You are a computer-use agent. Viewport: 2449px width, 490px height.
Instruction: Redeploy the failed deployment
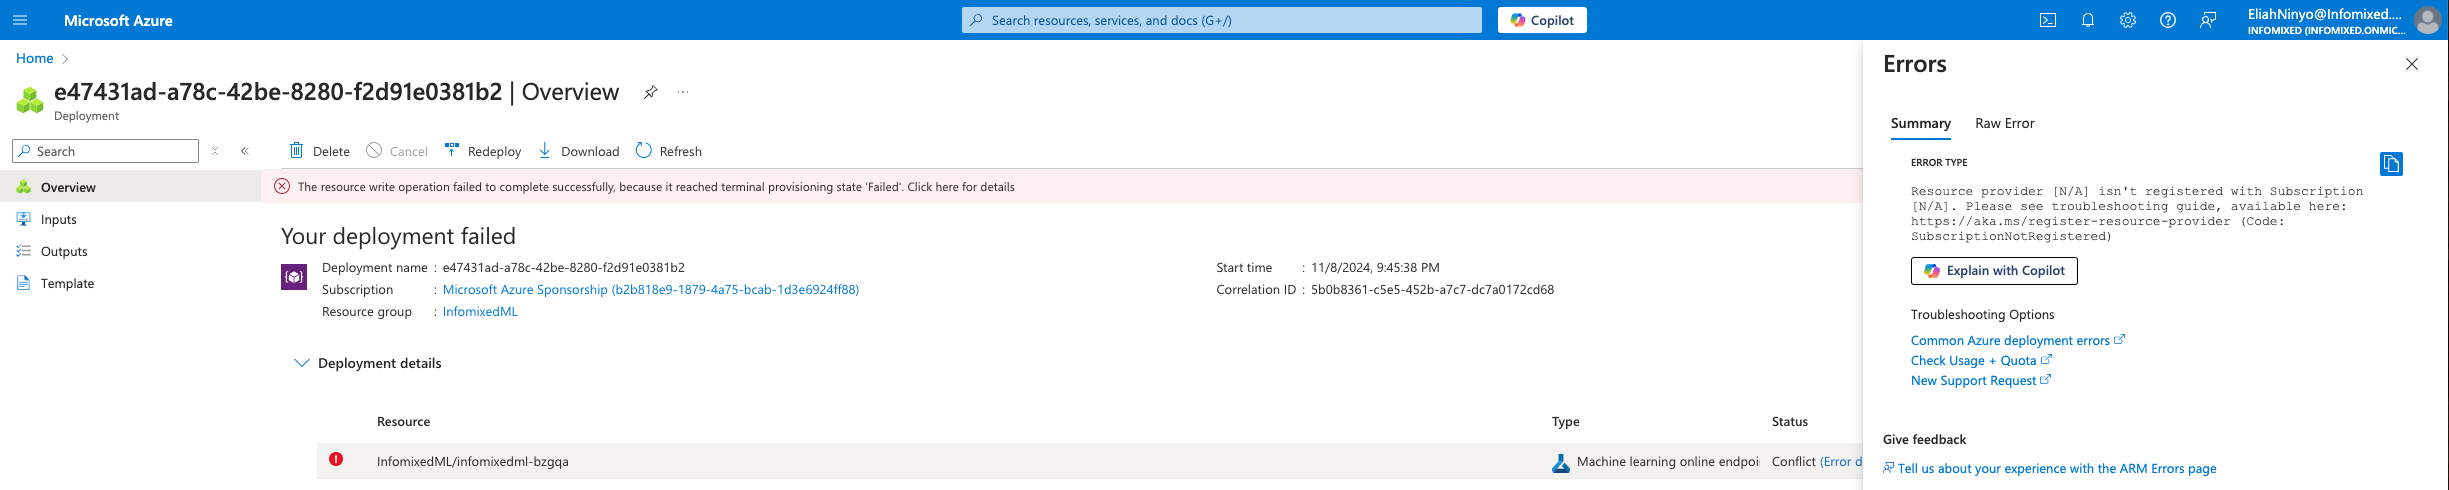483,151
